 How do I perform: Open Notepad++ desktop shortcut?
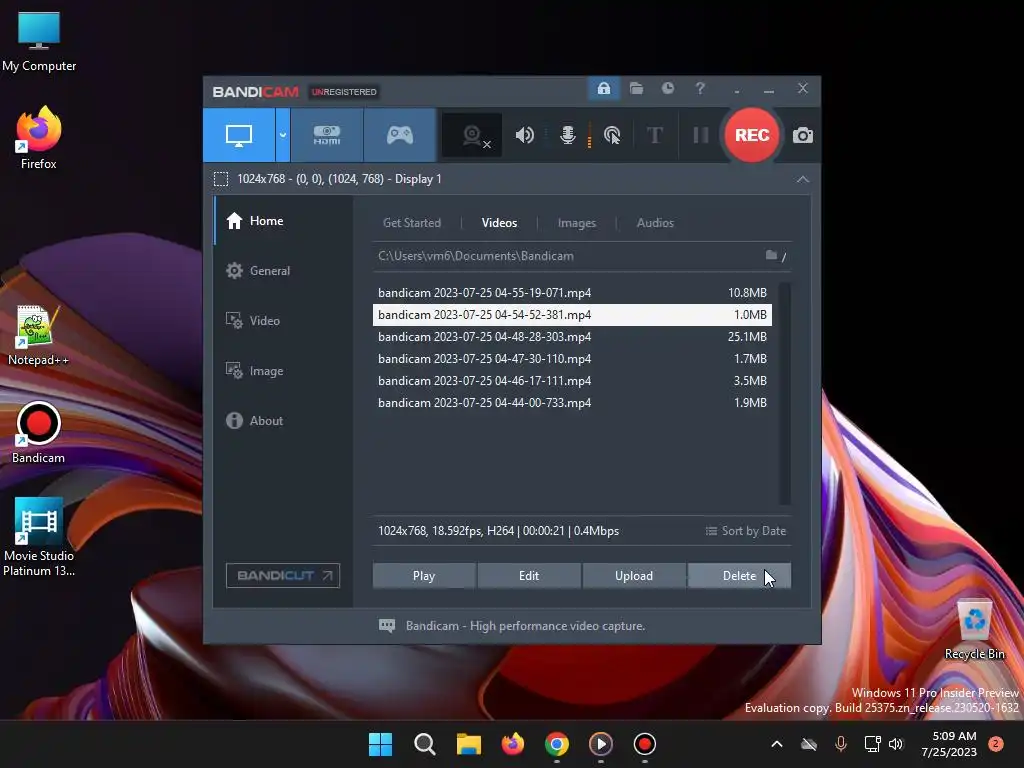tap(38, 335)
